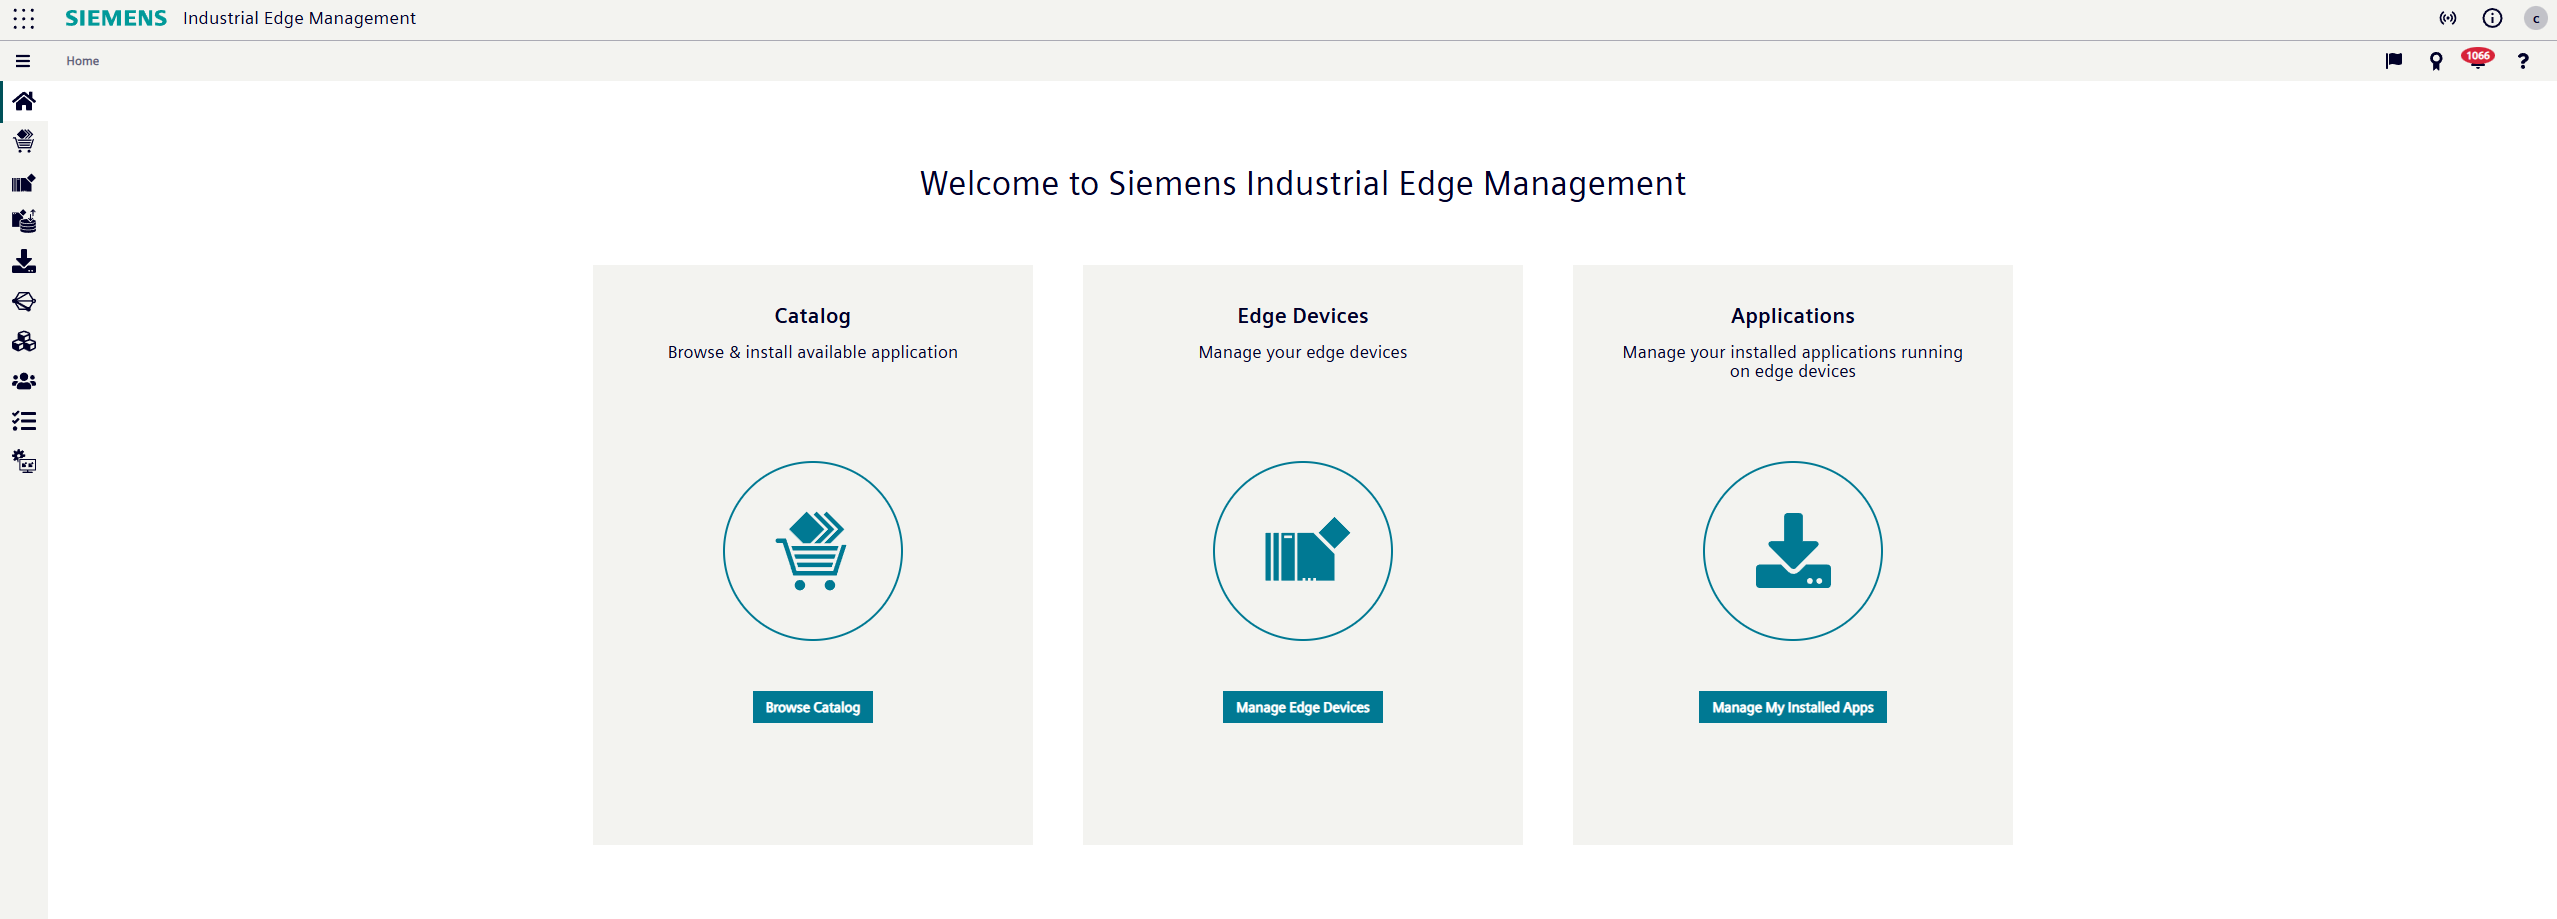This screenshot has width=2557, height=919.
Task: Open the Catalog shopping cart sidebar icon
Action: tap(24, 141)
